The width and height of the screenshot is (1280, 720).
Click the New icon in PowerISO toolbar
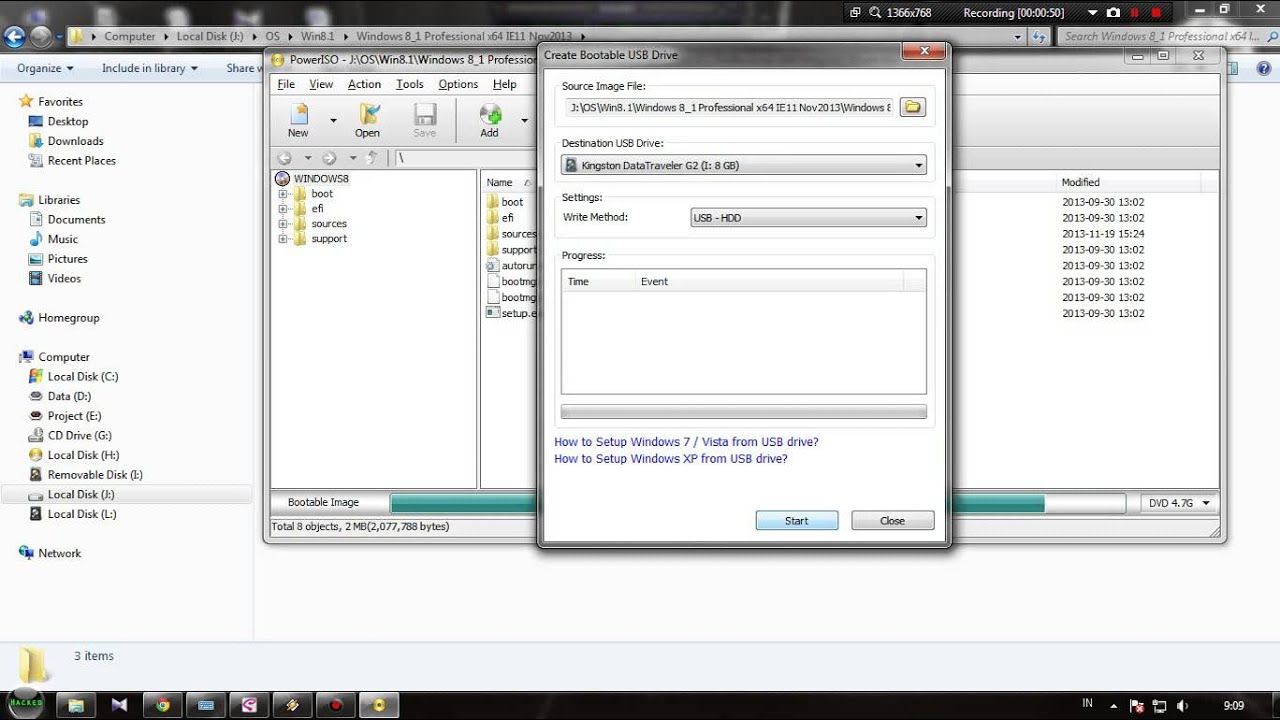click(298, 114)
